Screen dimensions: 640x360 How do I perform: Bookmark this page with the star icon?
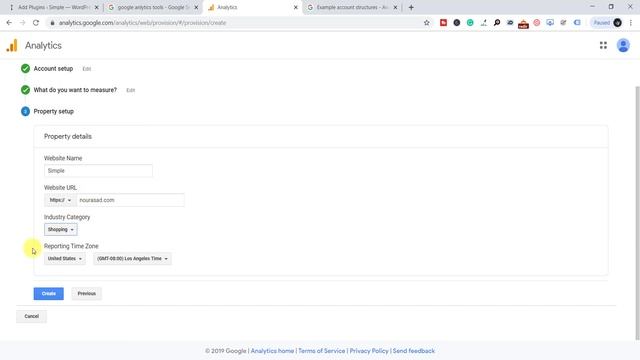(x=427, y=23)
